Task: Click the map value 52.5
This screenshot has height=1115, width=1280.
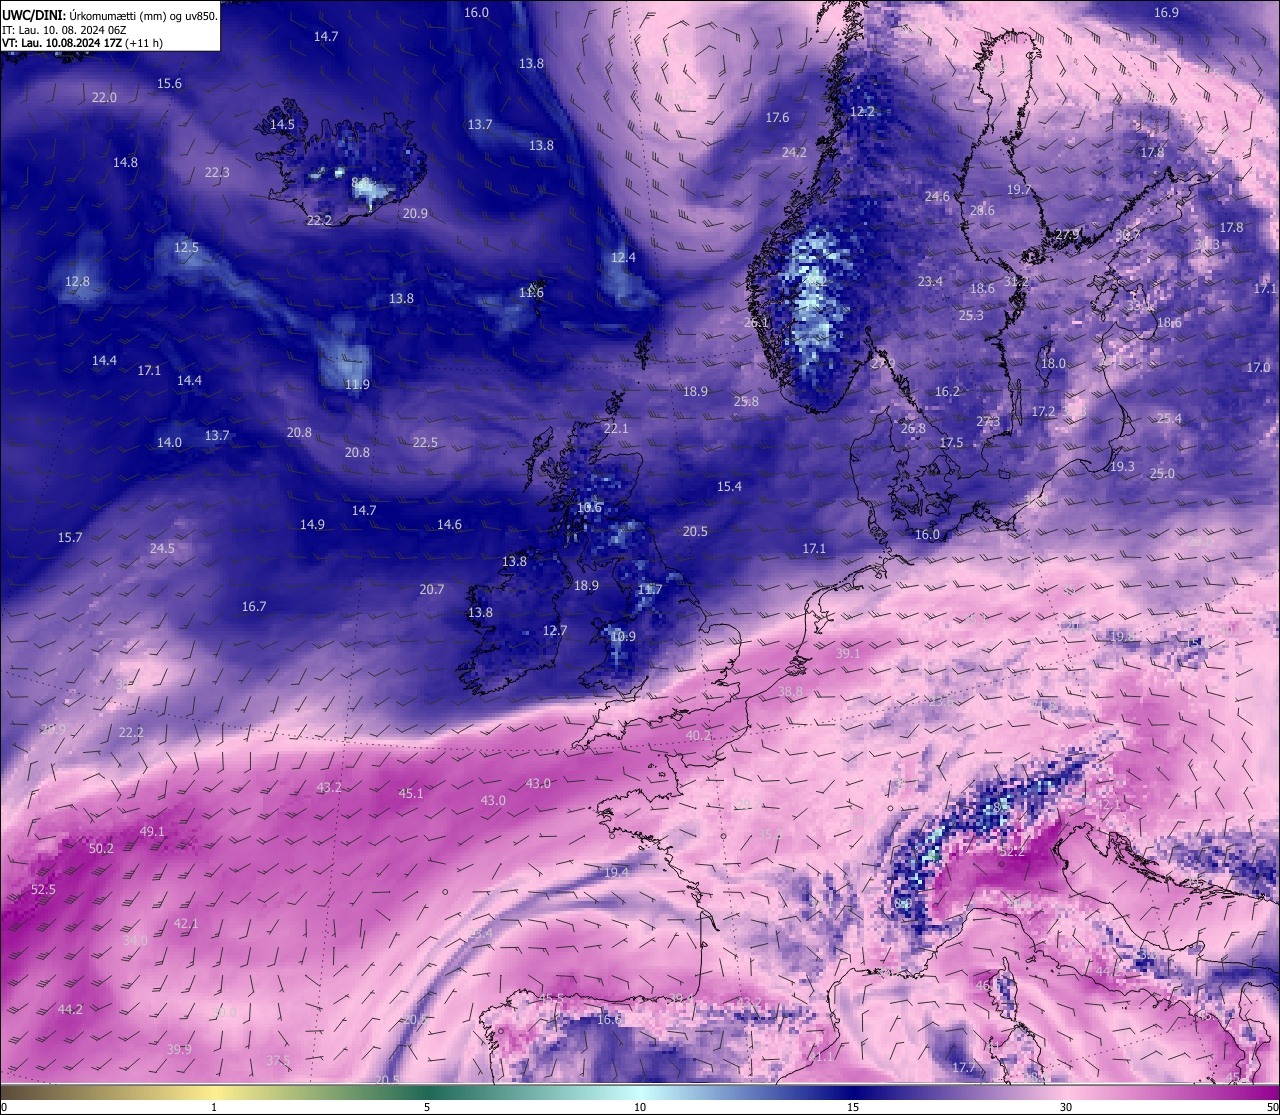Action: (43, 890)
